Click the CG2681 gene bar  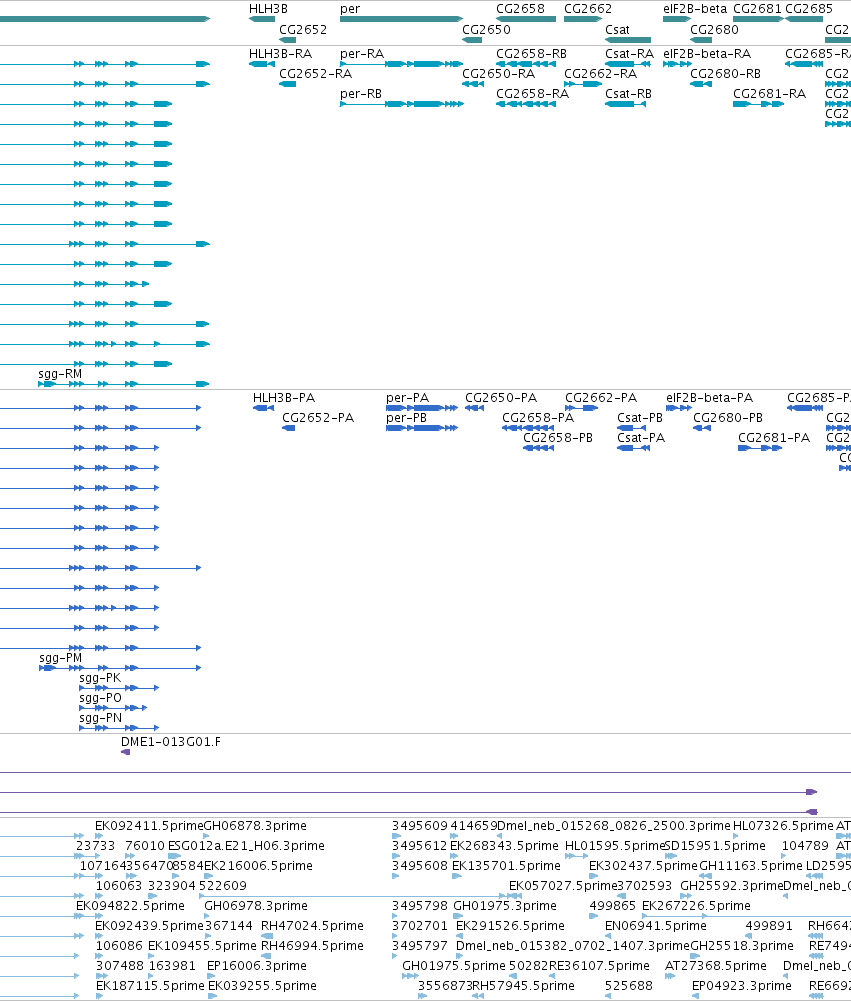point(758,19)
